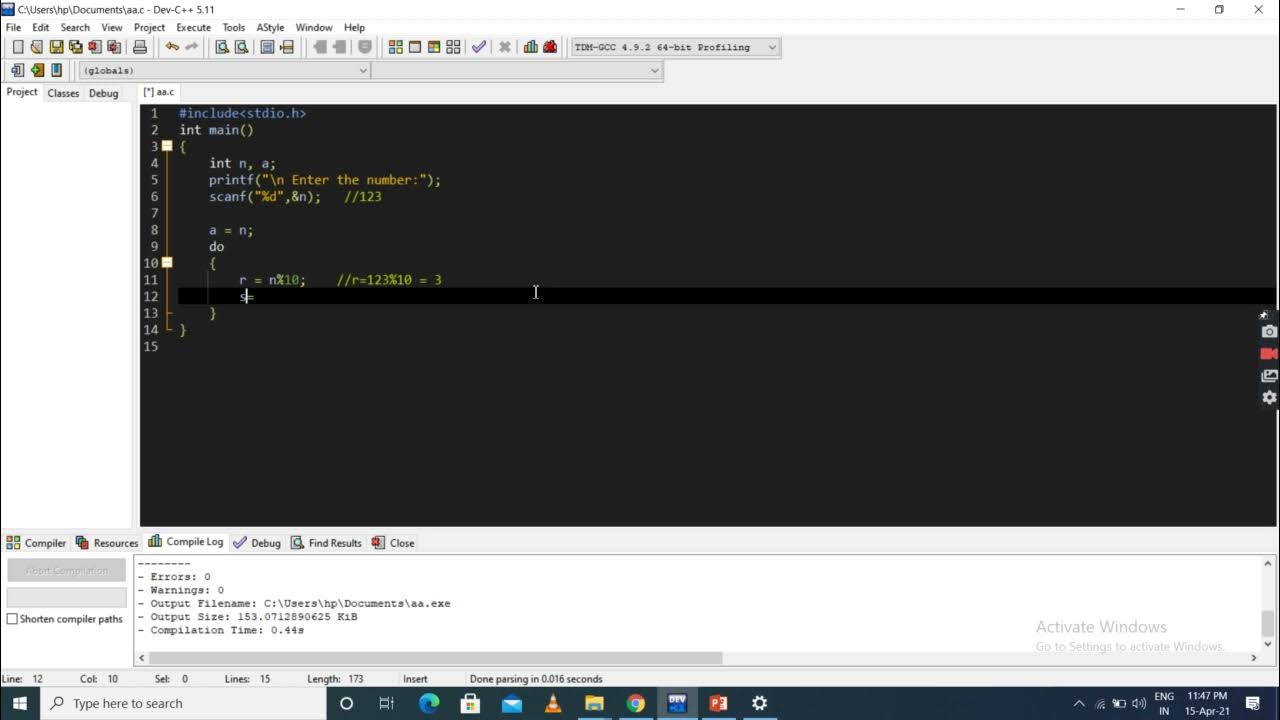Click the Find toolbar icon

click(x=222, y=47)
